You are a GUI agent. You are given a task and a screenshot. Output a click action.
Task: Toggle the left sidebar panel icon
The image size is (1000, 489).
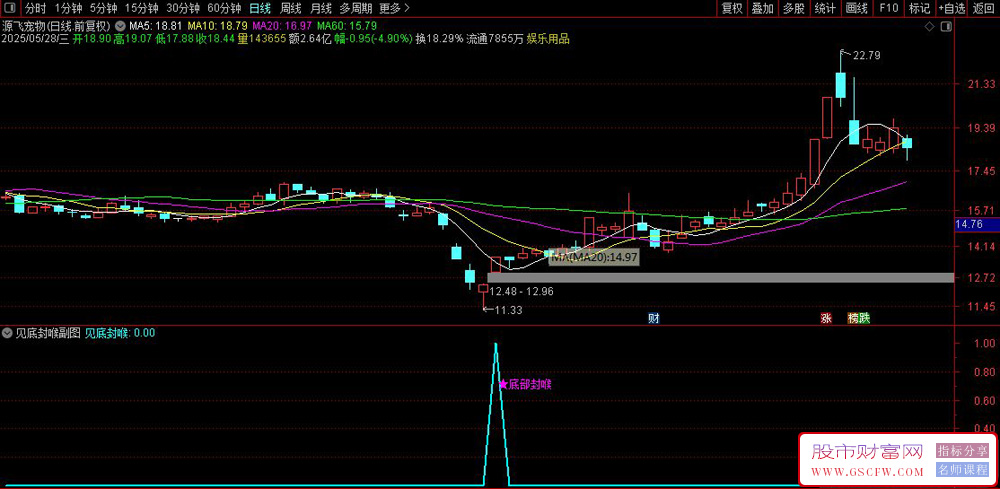pyautogui.click(x=11, y=8)
